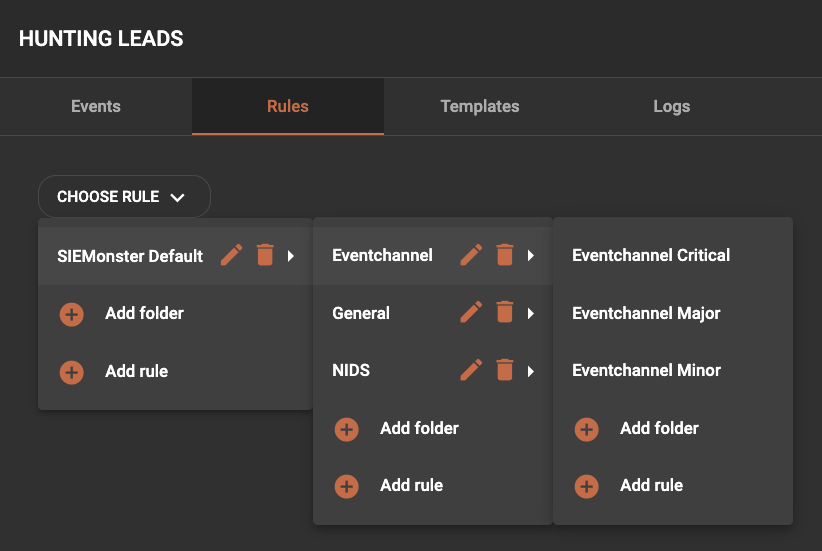
Task: Open the Choose Rule dropdown
Action: 123,197
